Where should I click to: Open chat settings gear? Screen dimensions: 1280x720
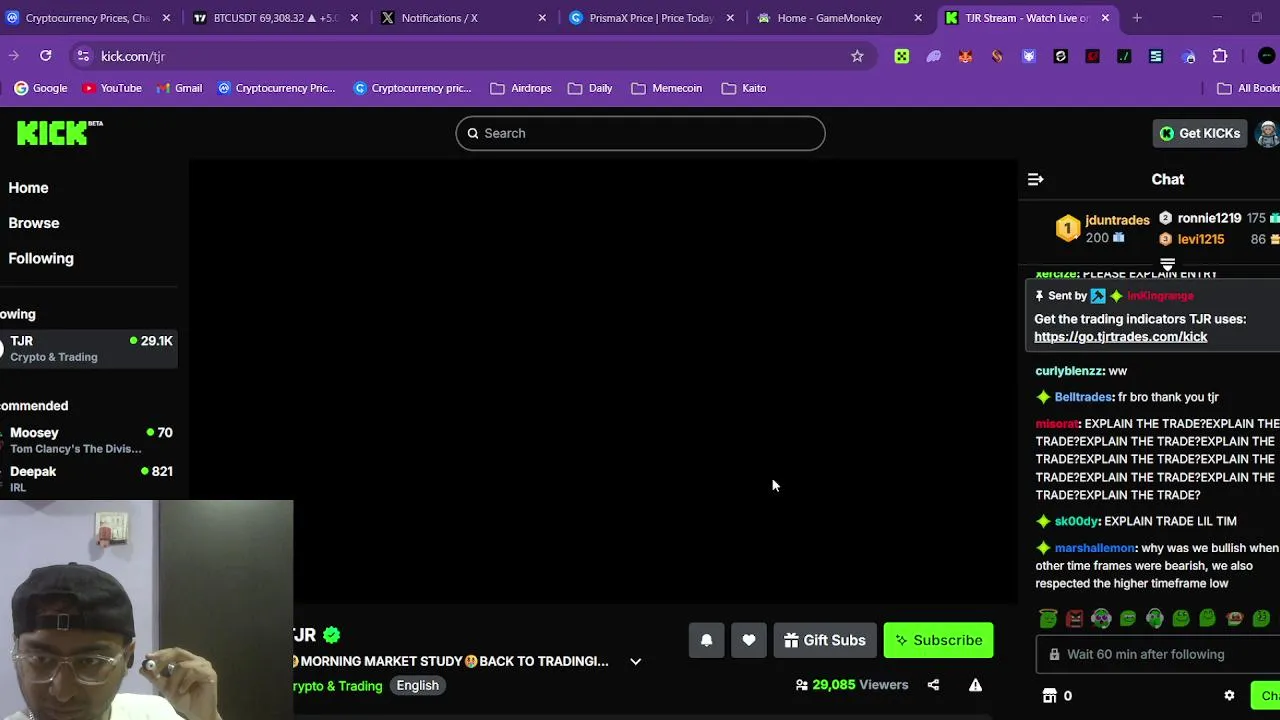(x=1229, y=696)
